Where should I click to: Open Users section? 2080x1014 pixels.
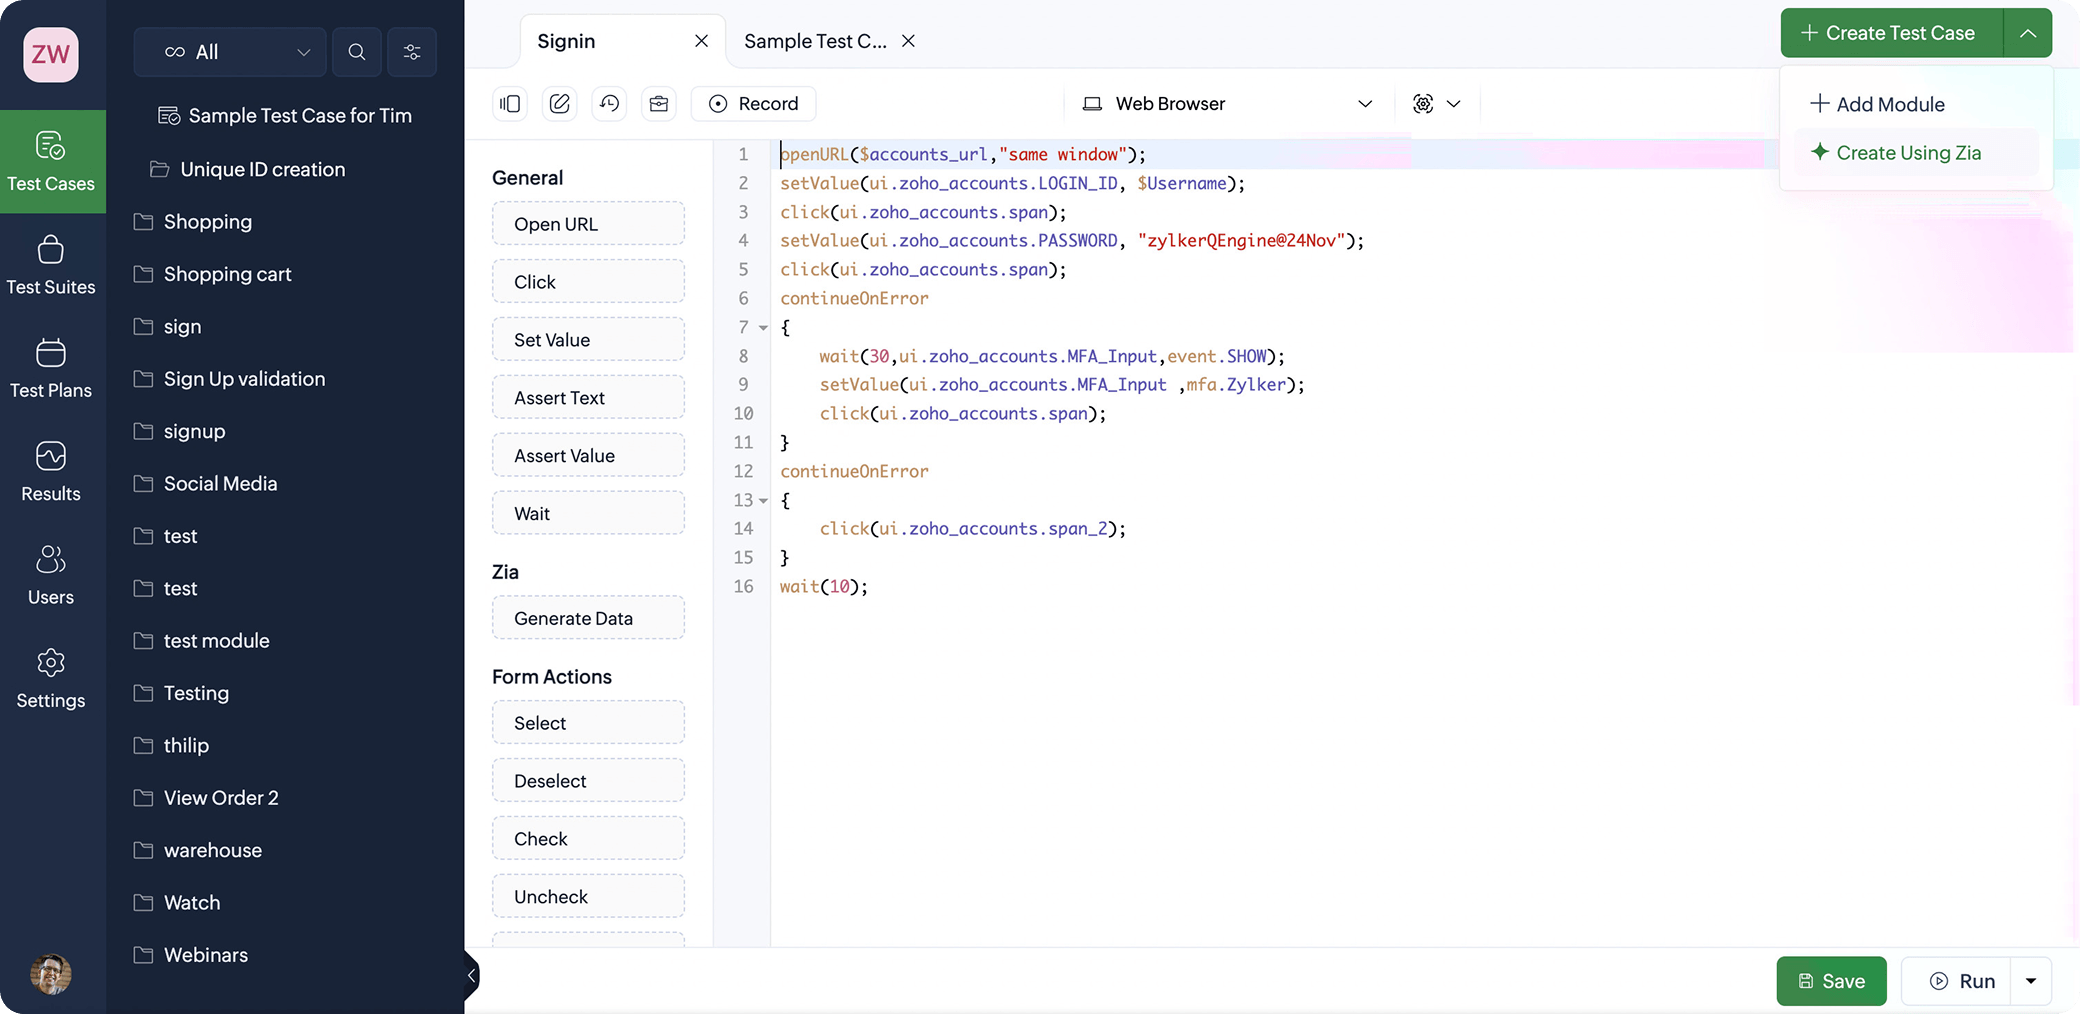tap(51, 575)
